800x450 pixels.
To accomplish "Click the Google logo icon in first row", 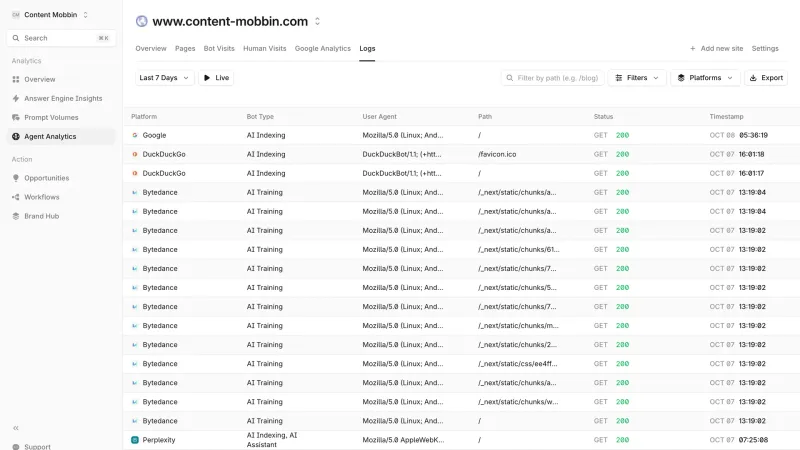I will point(135,135).
